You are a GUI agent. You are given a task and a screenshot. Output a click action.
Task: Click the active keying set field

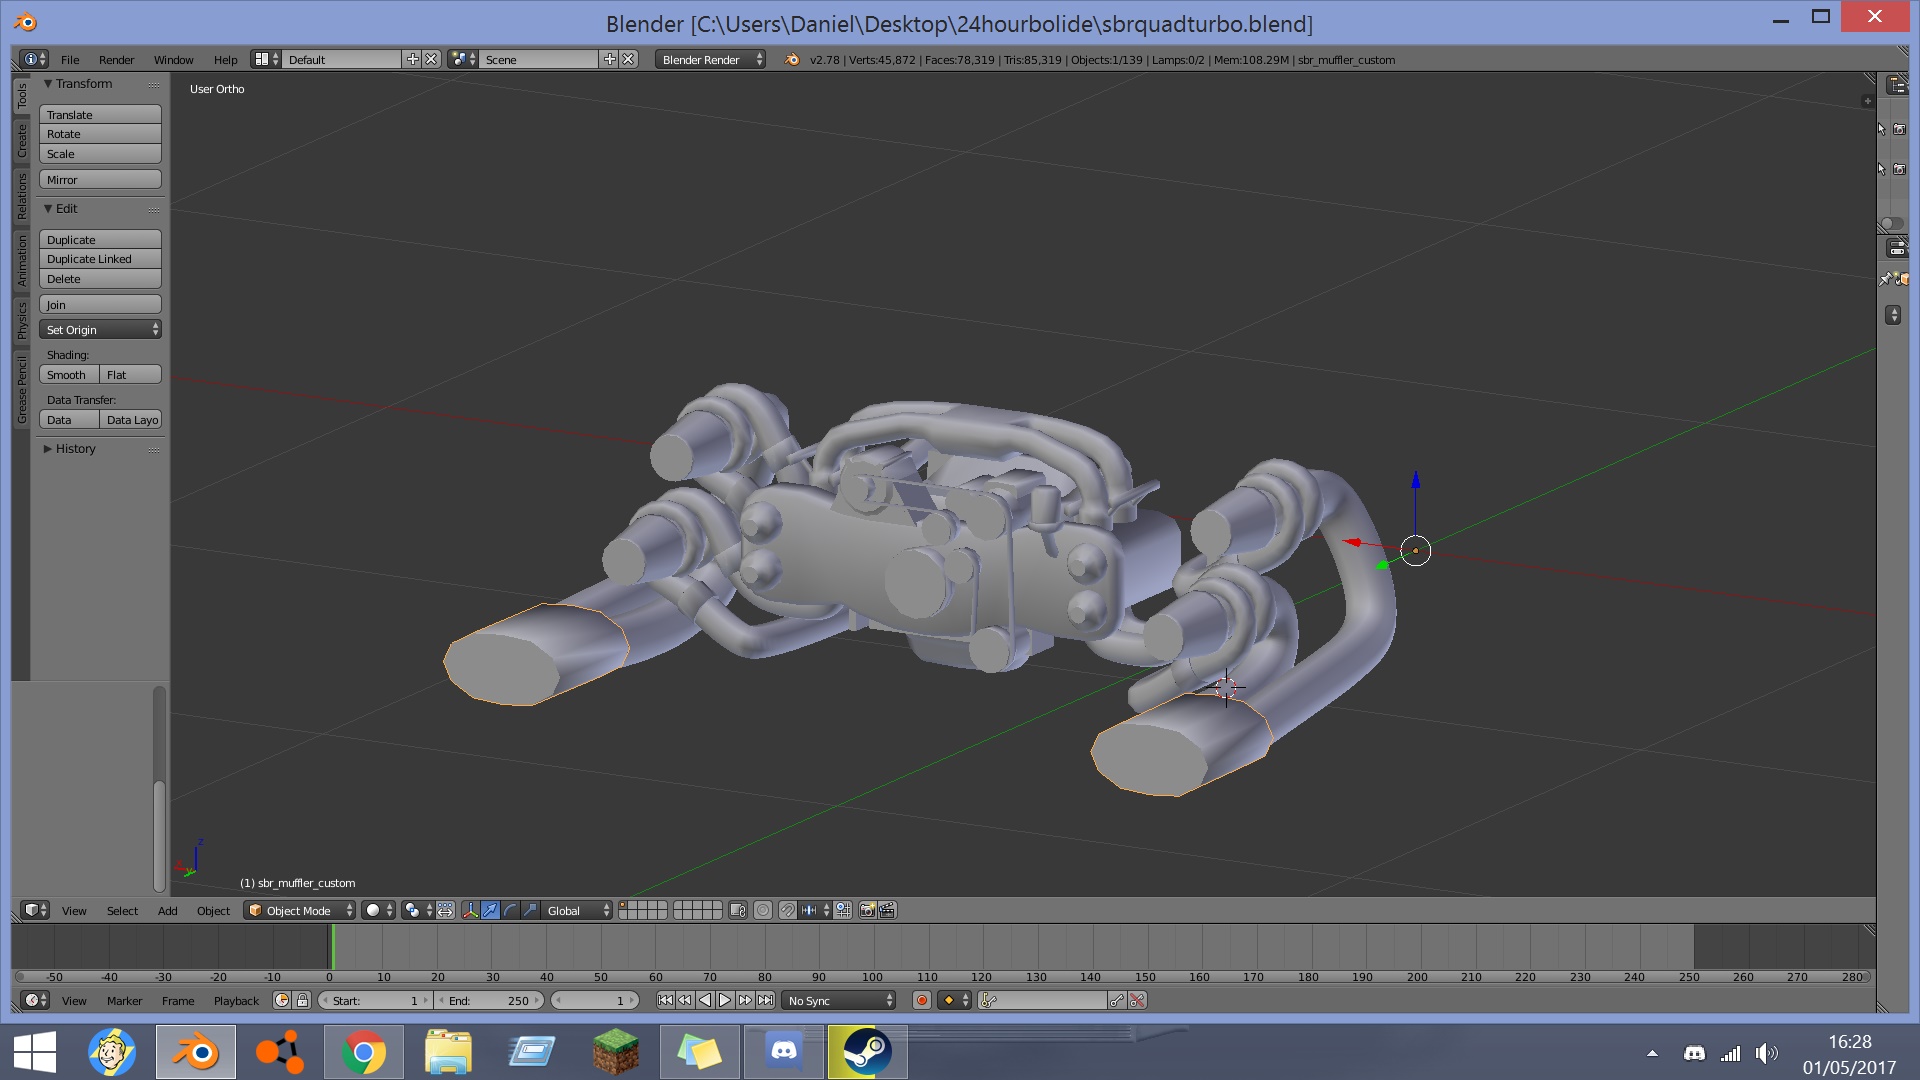[1042, 1000]
